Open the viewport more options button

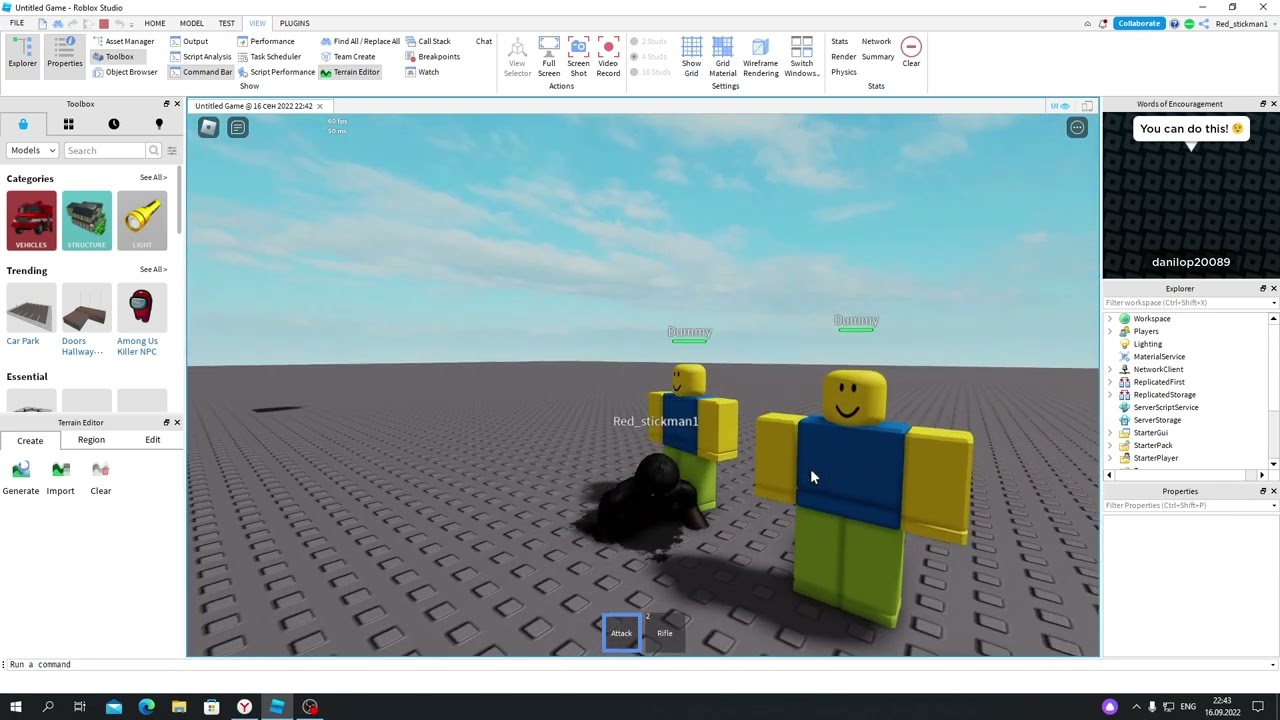[x=1077, y=127]
